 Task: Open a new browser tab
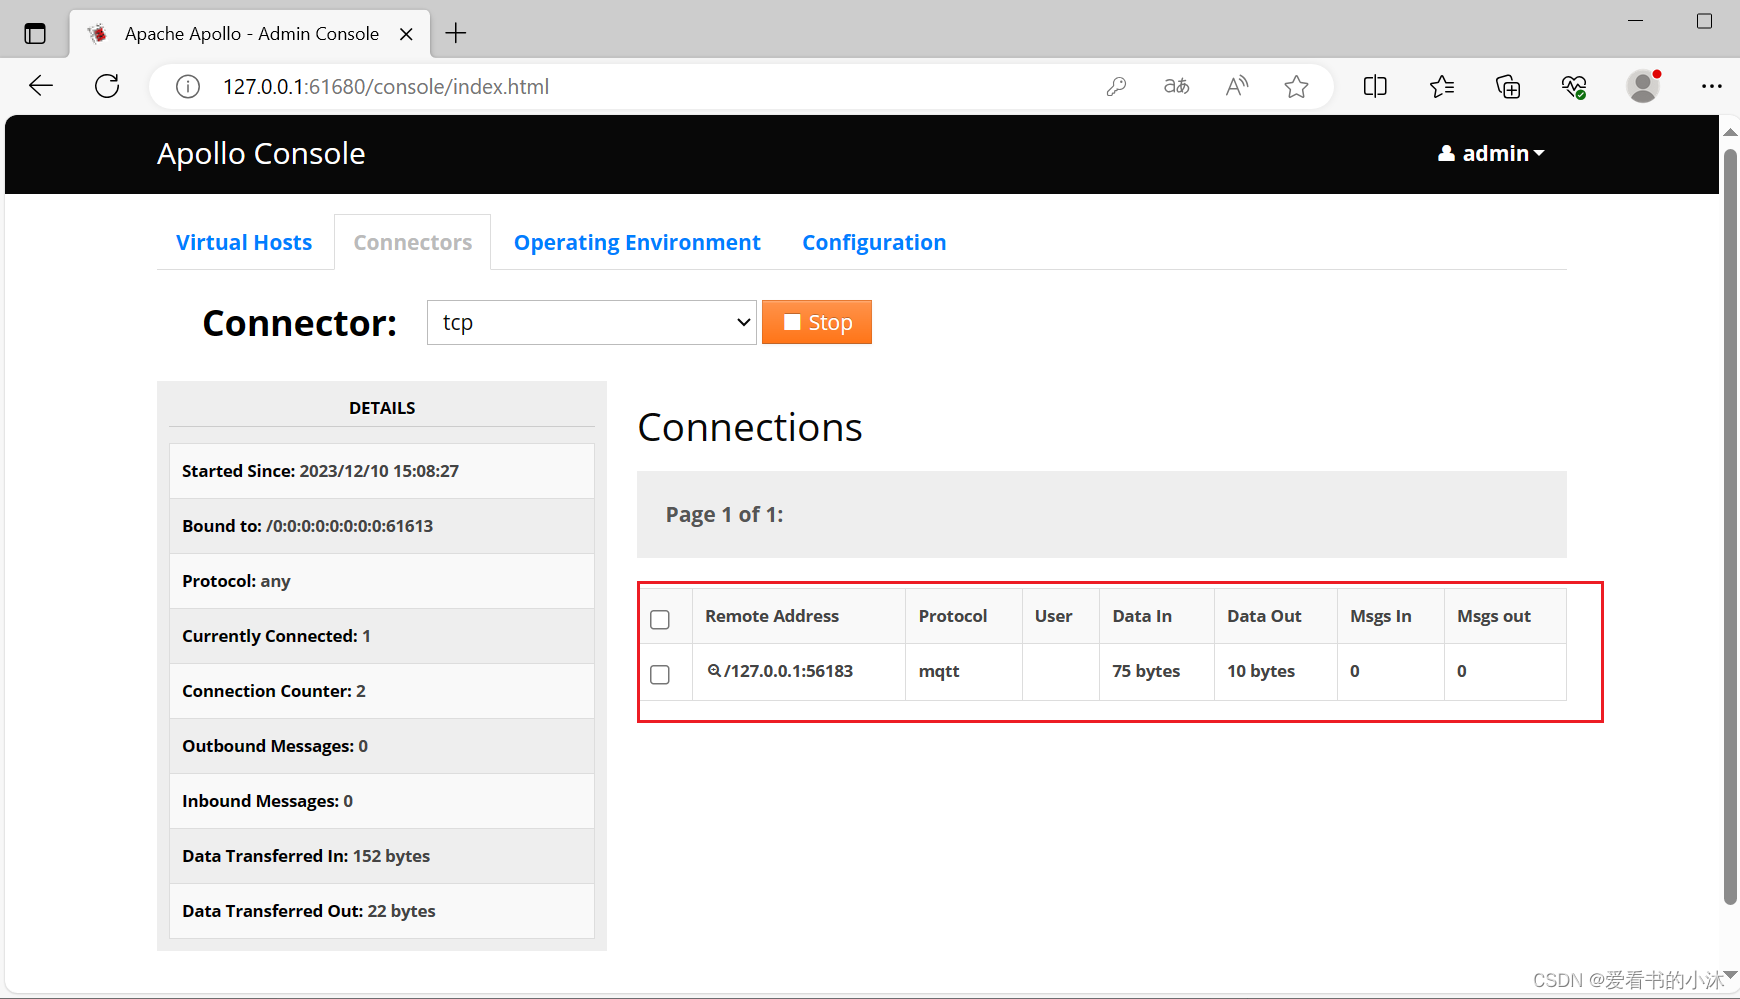[x=456, y=33]
